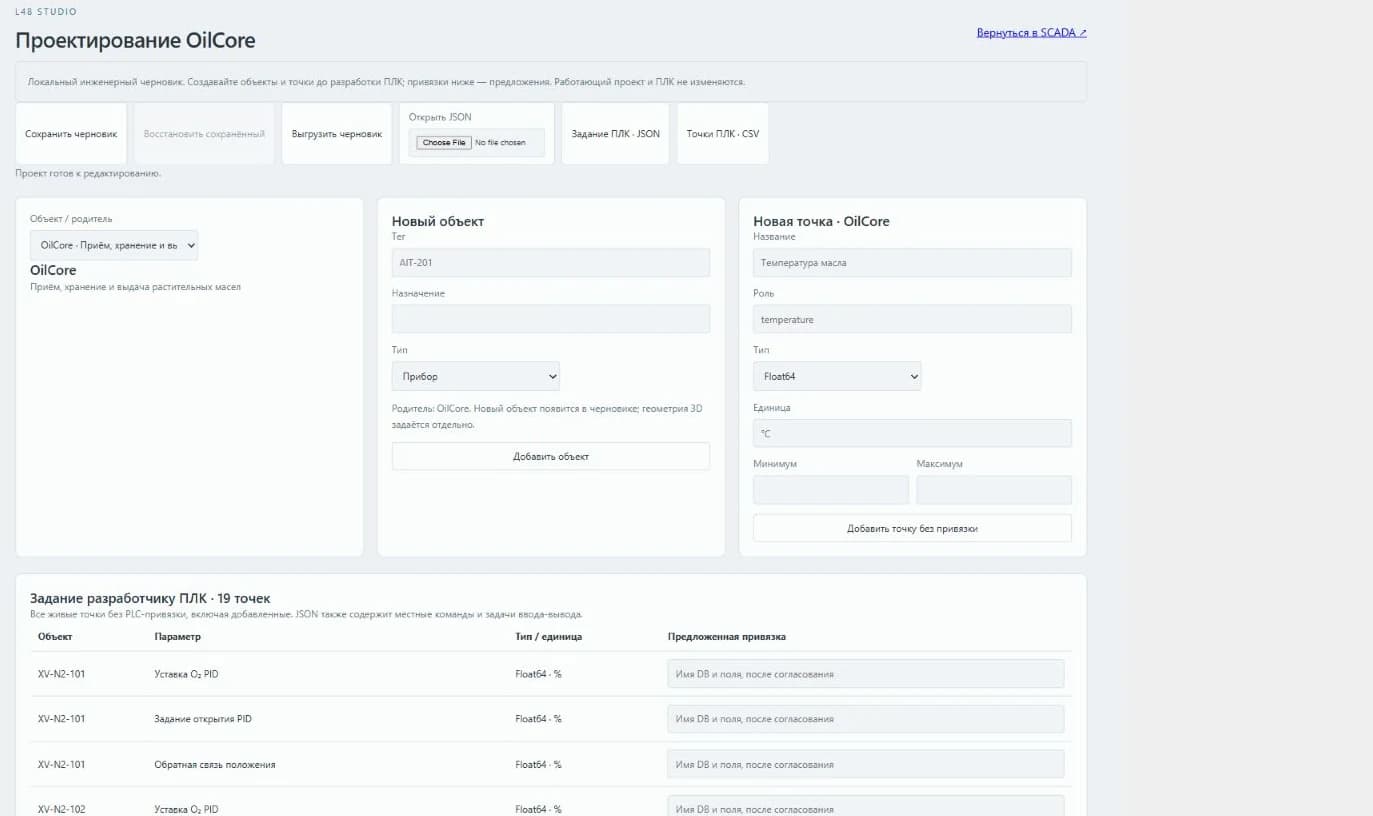Click the Предложенная привязка column header
Image resolution: width=1373 pixels, height=816 pixels.
[x=727, y=636]
